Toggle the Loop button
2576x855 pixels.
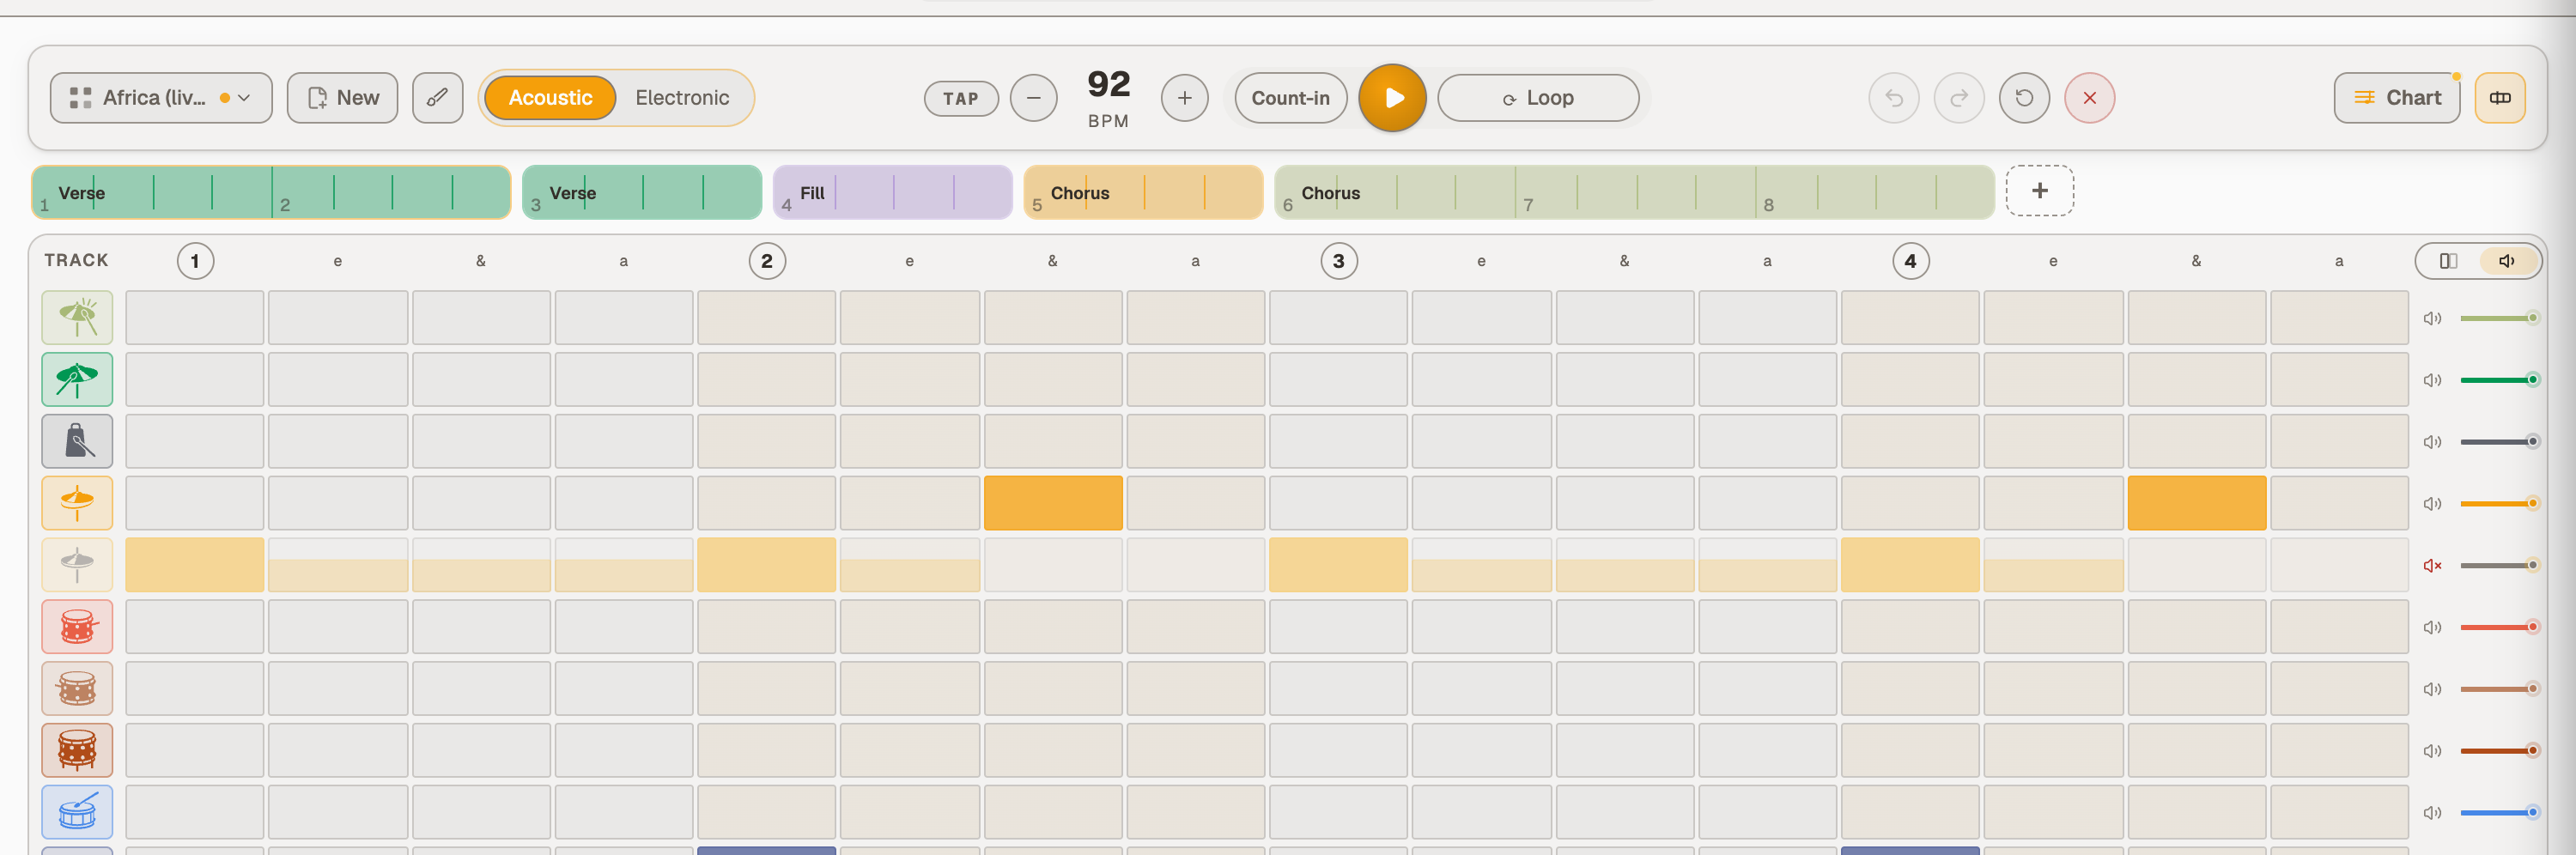(1538, 98)
